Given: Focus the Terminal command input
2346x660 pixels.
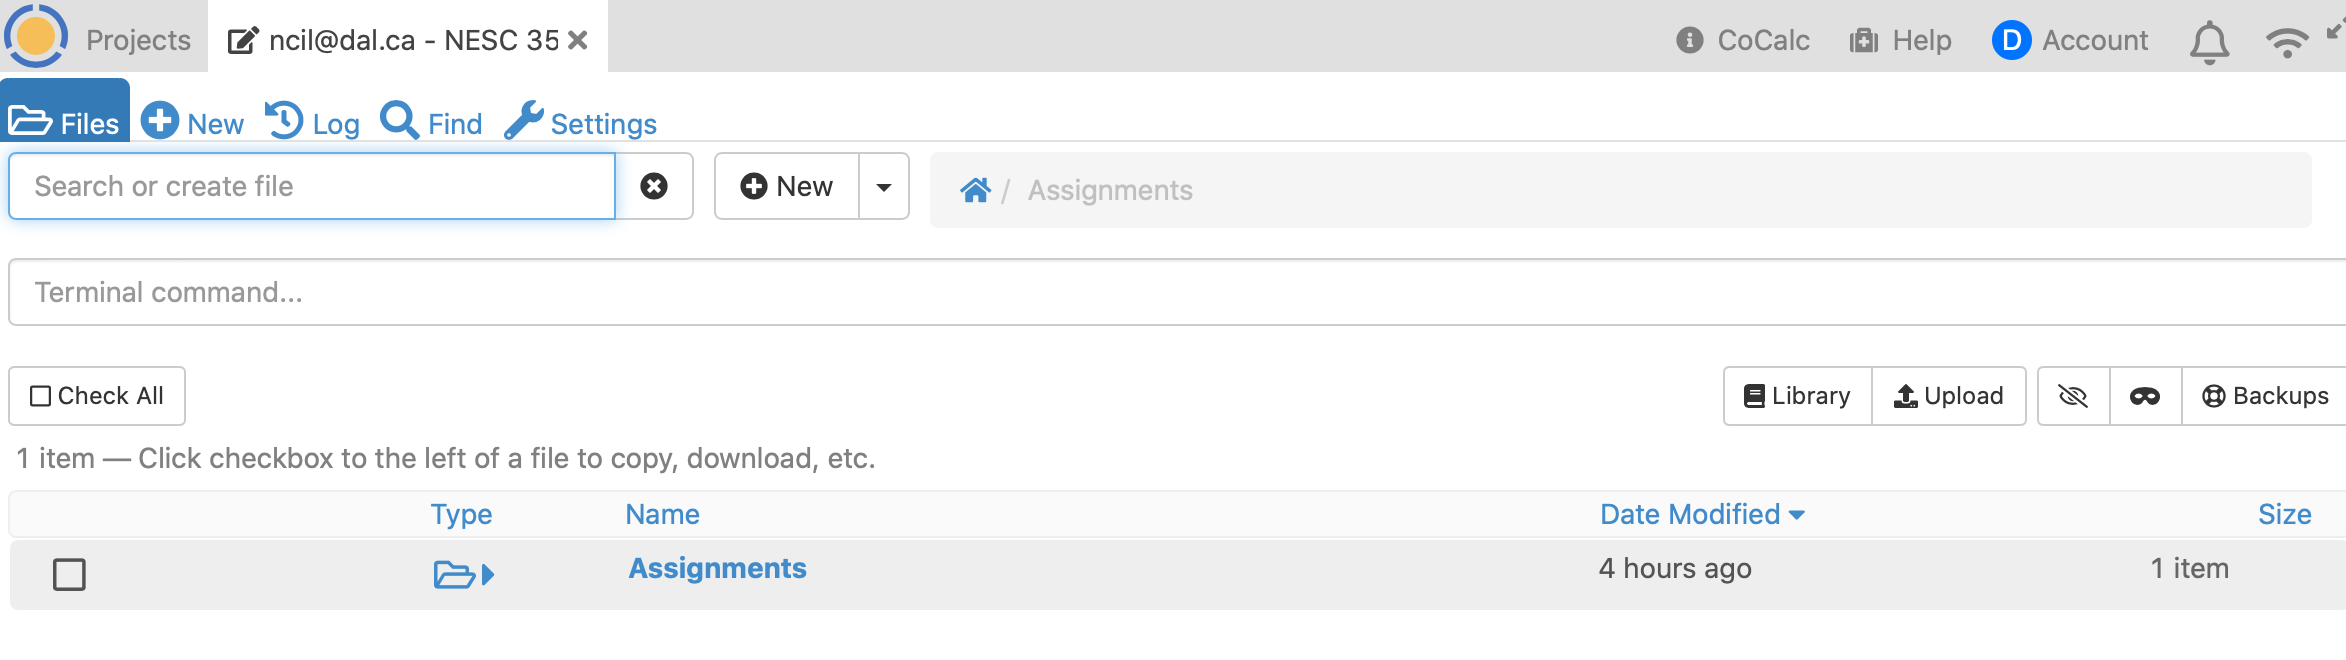Looking at the screenshot, I should click(x=1170, y=293).
